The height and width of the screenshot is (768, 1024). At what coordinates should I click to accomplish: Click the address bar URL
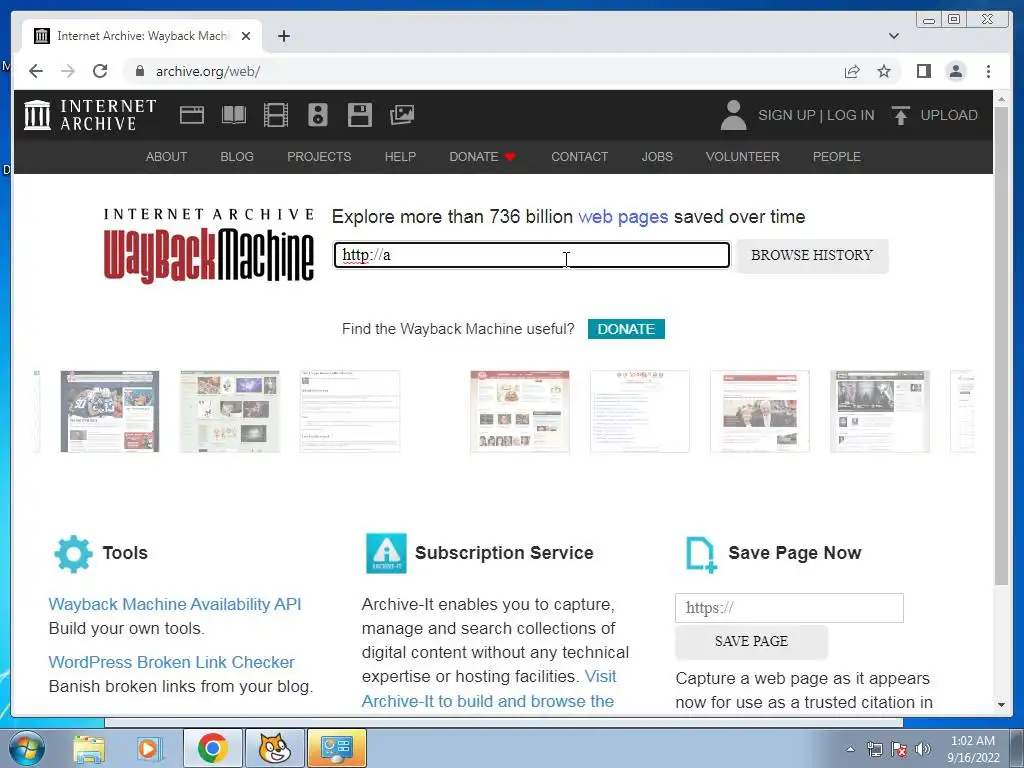click(x=208, y=71)
